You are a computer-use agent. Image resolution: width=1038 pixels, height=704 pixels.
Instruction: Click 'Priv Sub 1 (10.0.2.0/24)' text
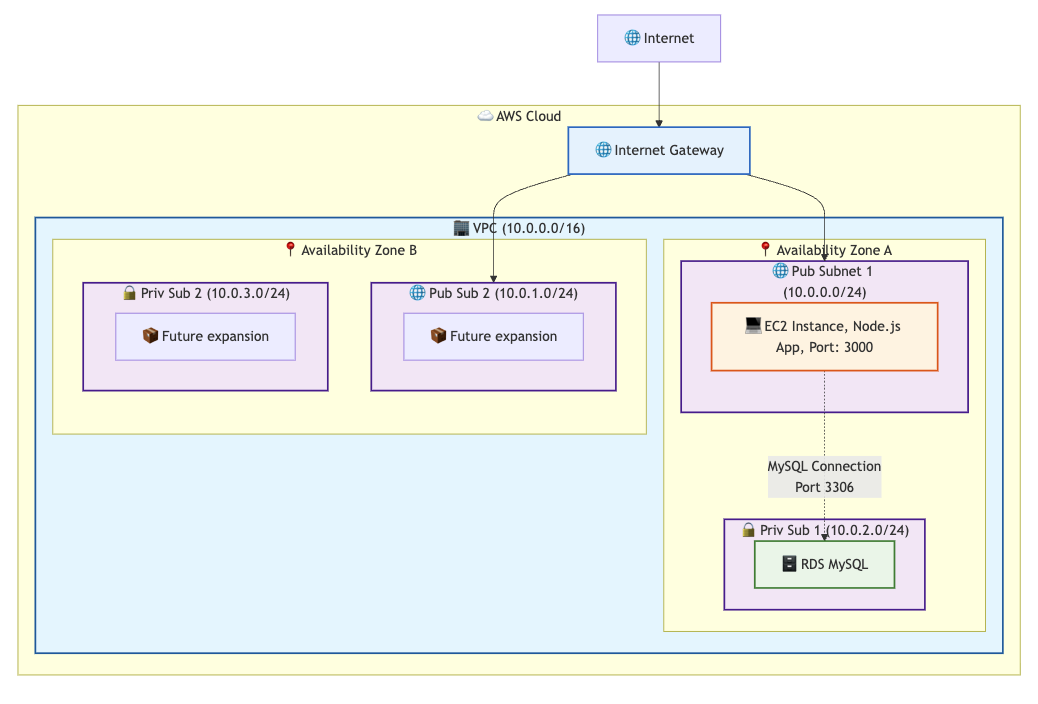click(834, 530)
